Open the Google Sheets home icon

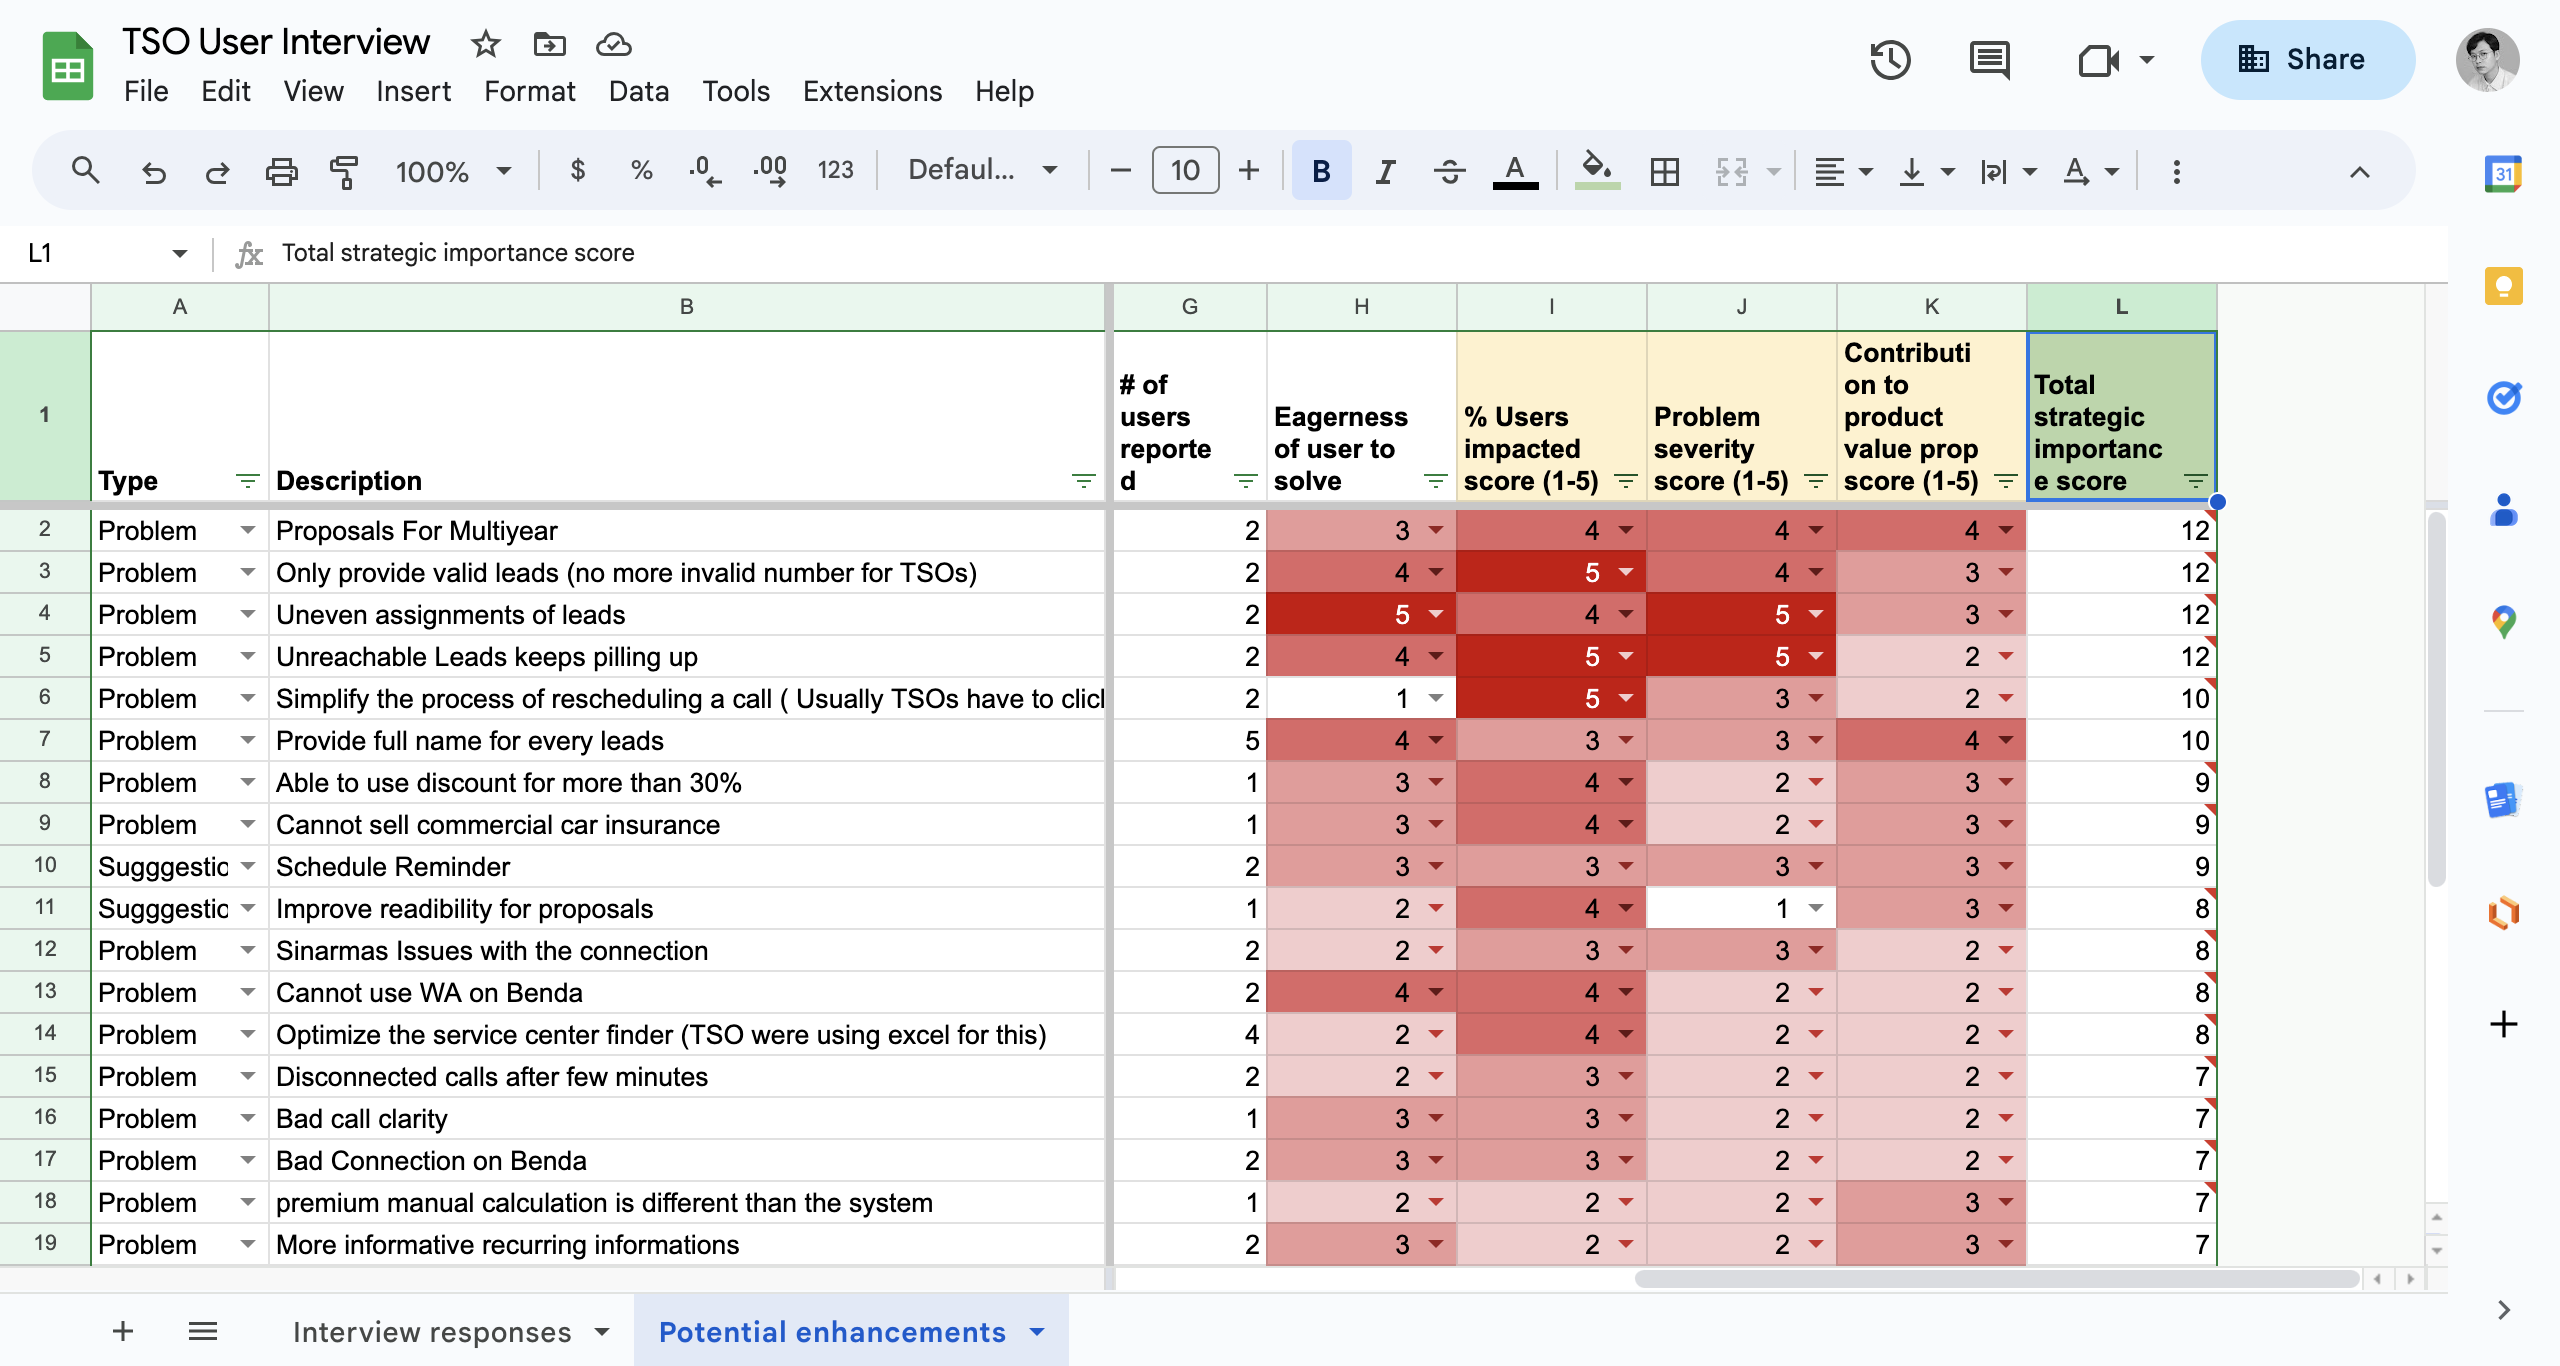(x=67, y=66)
